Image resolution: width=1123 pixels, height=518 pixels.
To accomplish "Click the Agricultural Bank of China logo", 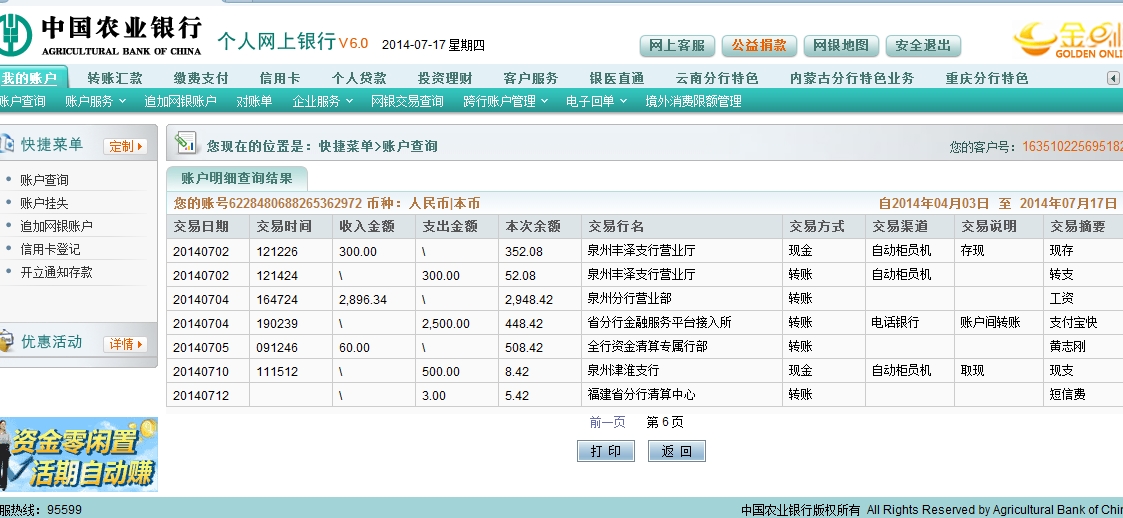I will coord(18,32).
